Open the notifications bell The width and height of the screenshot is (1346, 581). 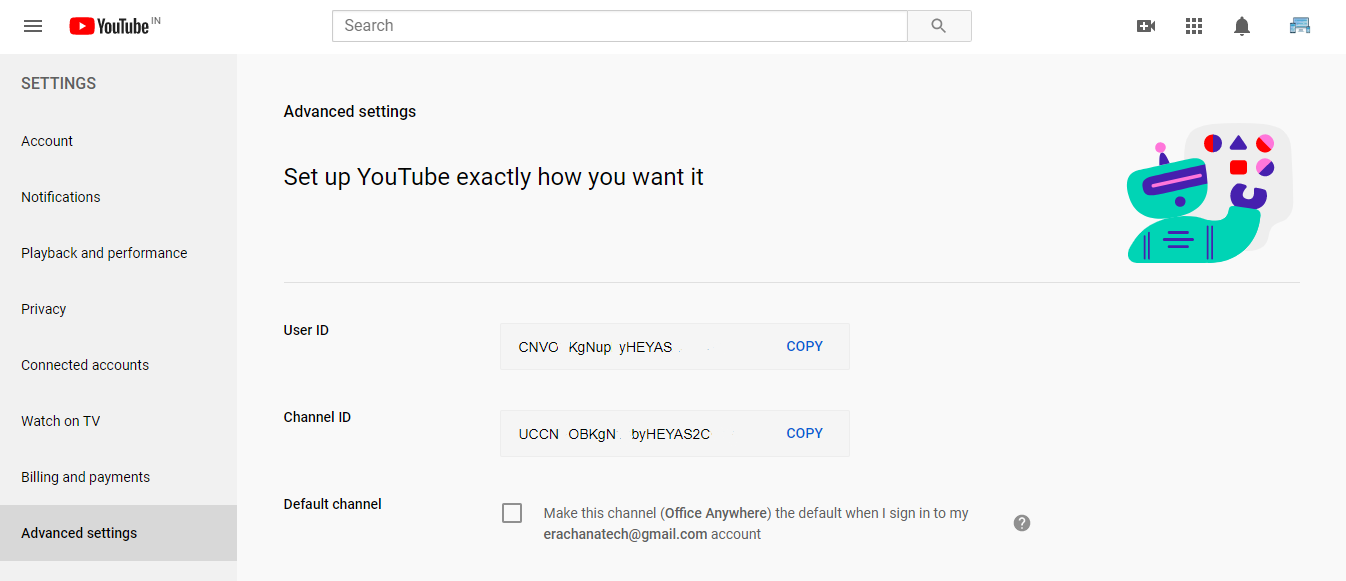coord(1242,26)
